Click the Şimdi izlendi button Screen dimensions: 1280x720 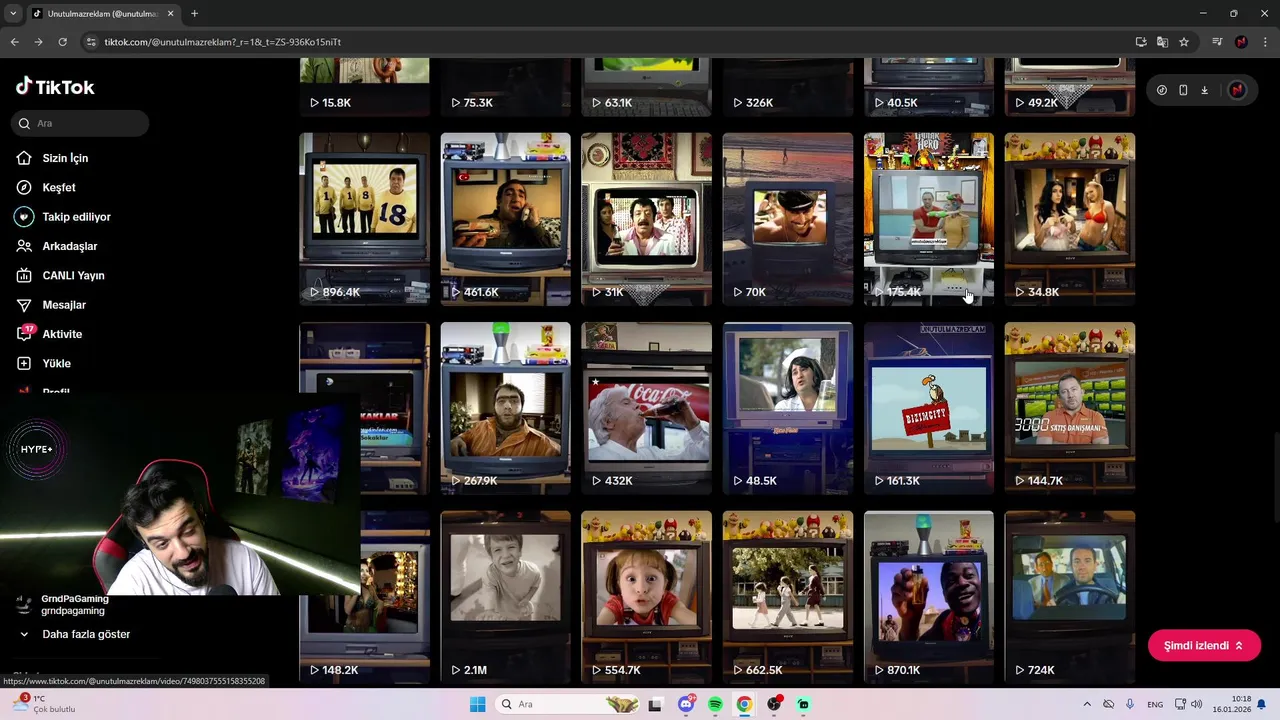[1204, 645]
